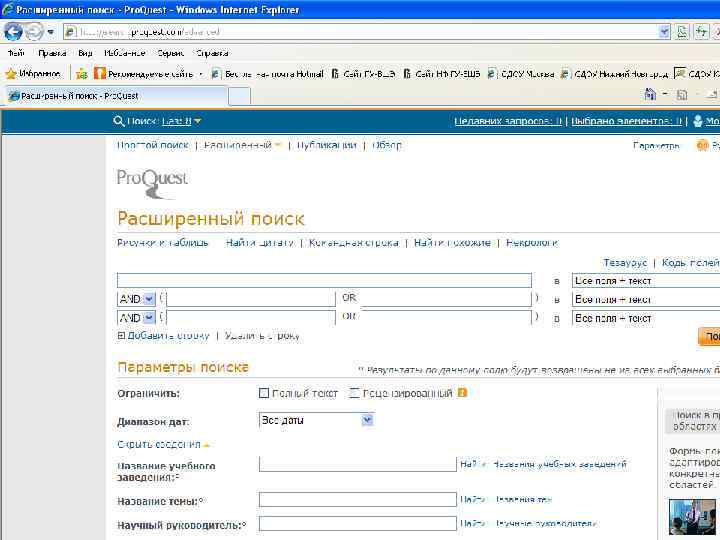720x540 pixels.
Task: Click the page refresh icon
Action: 701,32
